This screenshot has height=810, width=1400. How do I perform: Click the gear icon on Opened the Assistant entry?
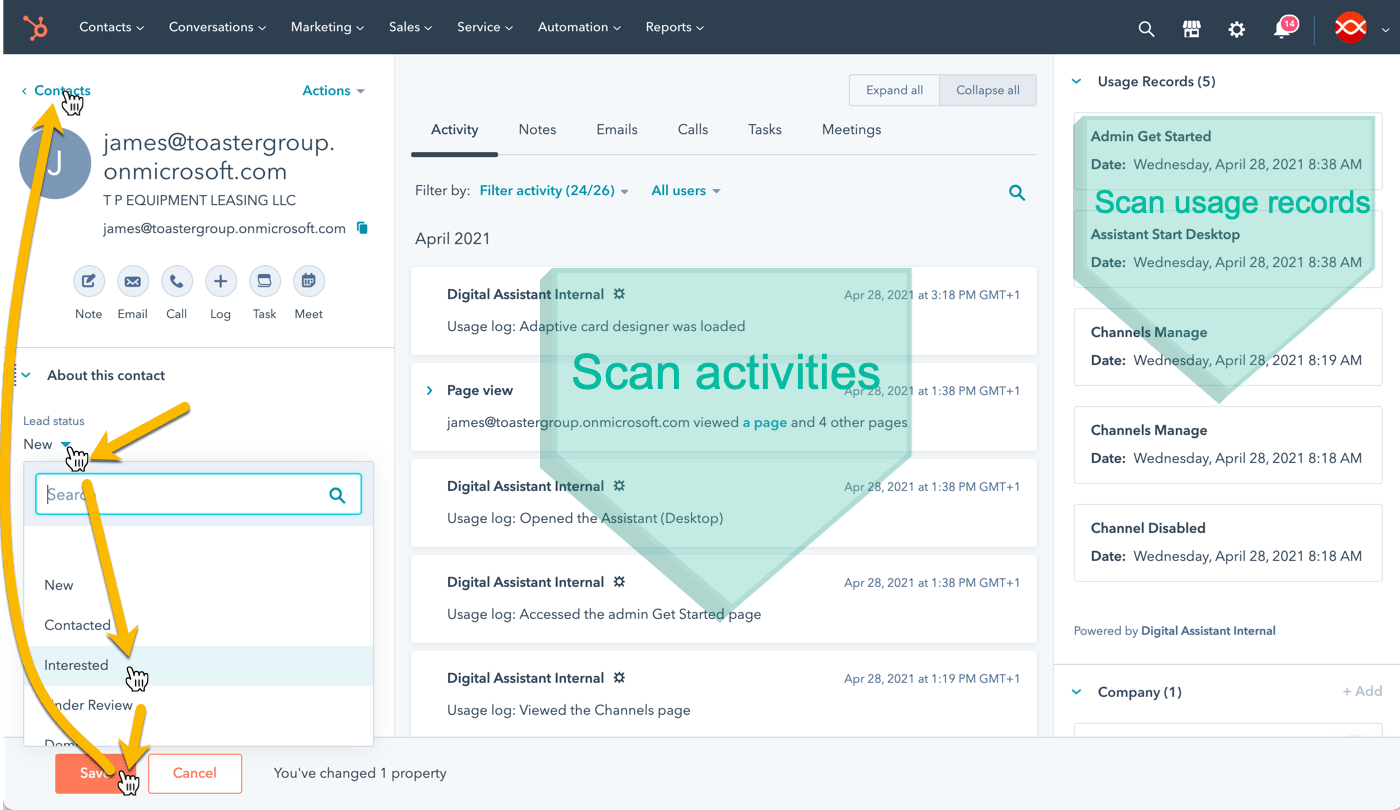tap(619, 486)
